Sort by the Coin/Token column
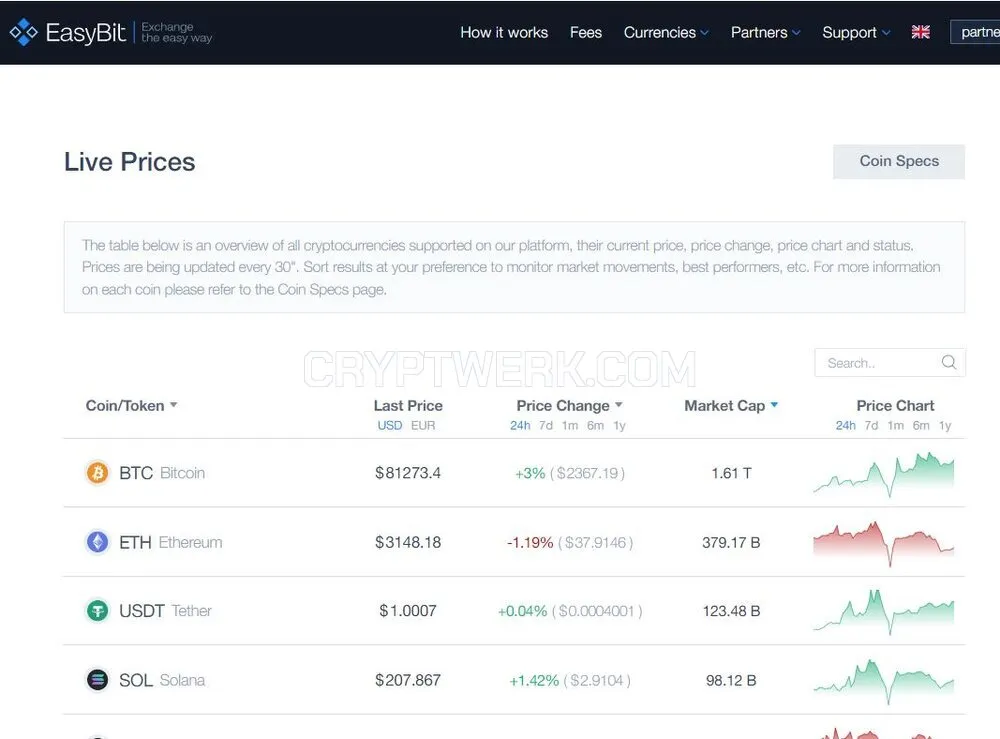Image resolution: width=1000 pixels, height=739 pixels. [131, 406]
